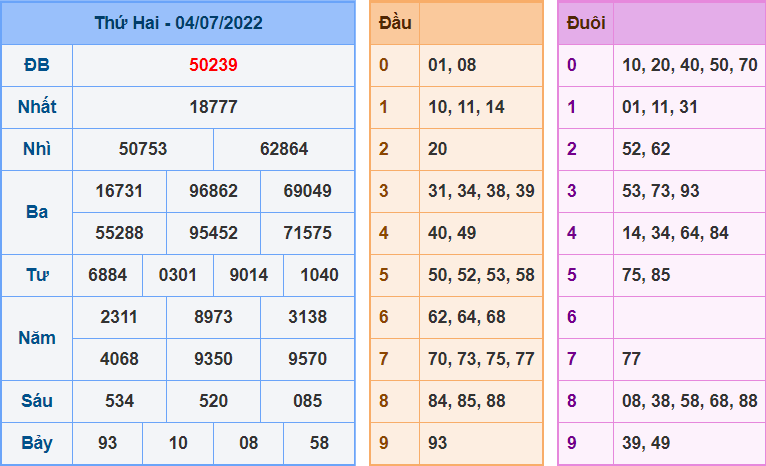
Task: Click the Nhì row label
Action: 37,149
